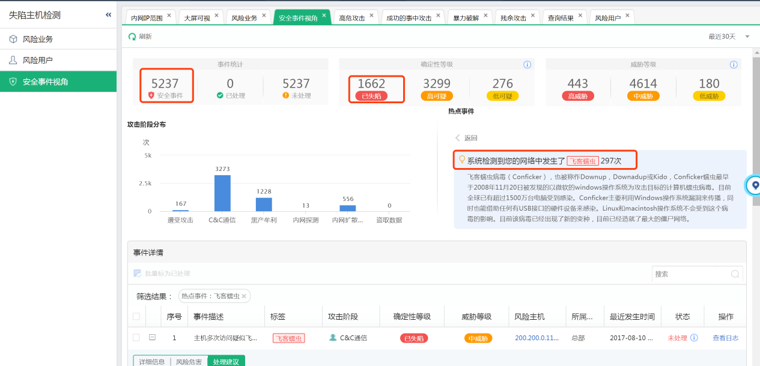Click the search magnifier icon

point(736,274)
